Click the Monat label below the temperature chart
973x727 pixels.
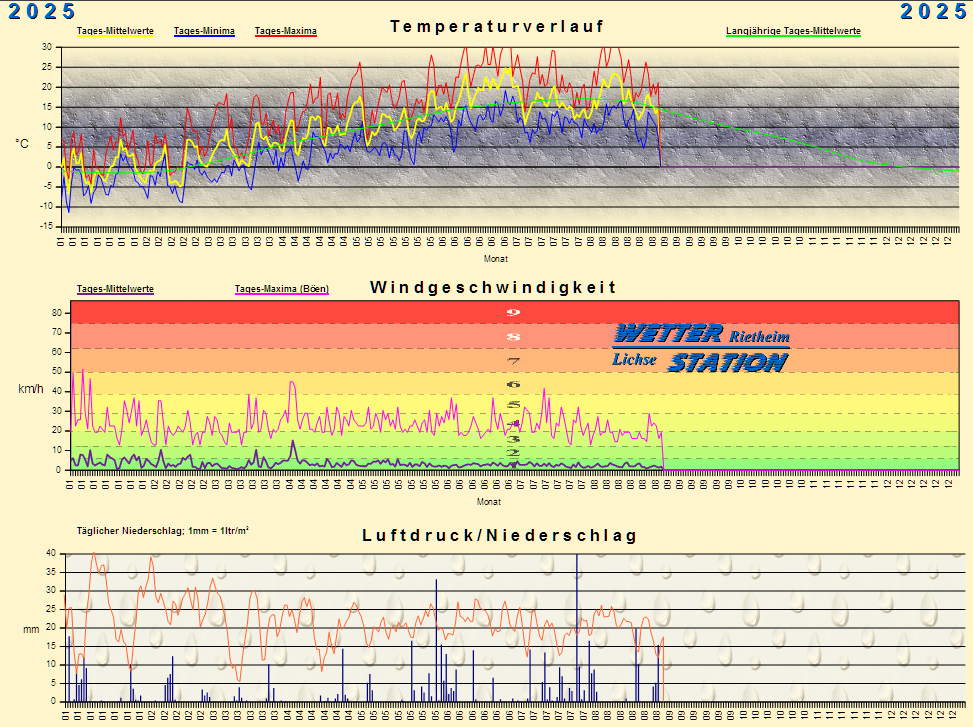click(x=496, y=258)
